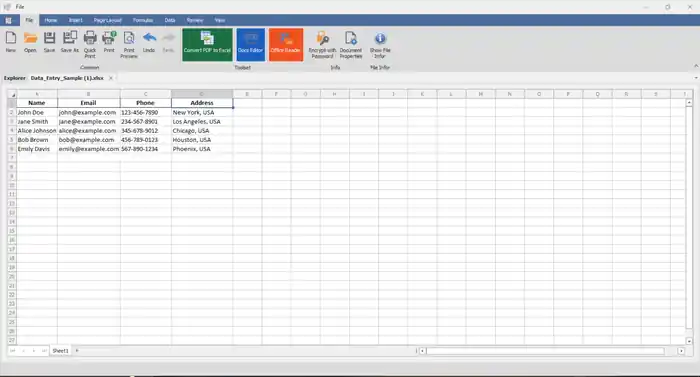Viewport: 700px width, 377px height.
Task: Launch Convert PDF to Excel tool
Action: point(207,45)
